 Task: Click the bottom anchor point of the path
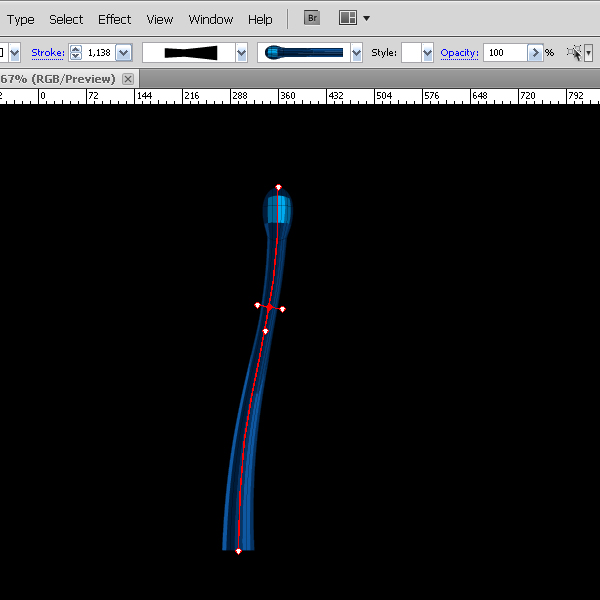238,551
